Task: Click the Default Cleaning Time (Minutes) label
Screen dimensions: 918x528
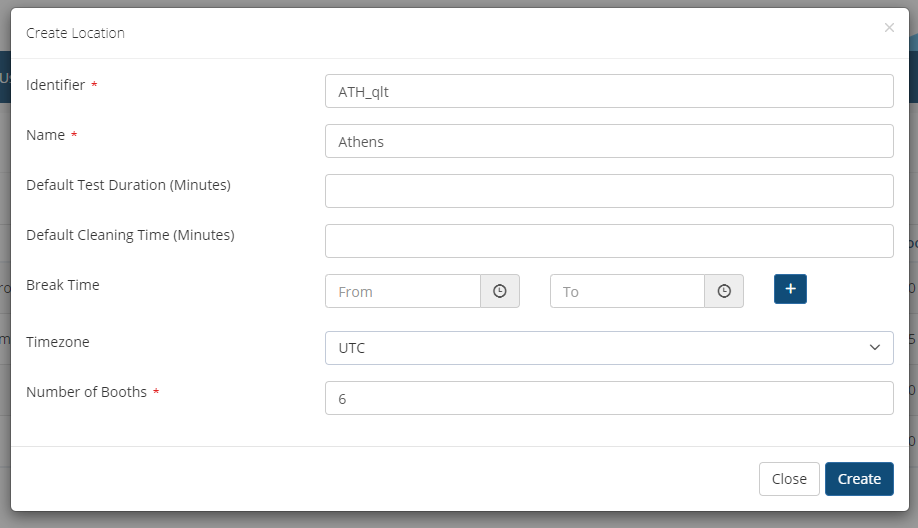Action: coord(130,235)
